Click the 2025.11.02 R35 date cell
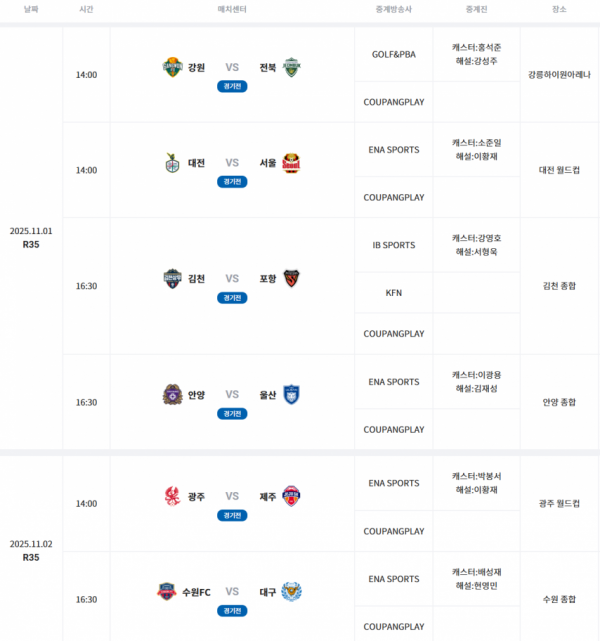This screenshot has width=600, height=641. 31,550
